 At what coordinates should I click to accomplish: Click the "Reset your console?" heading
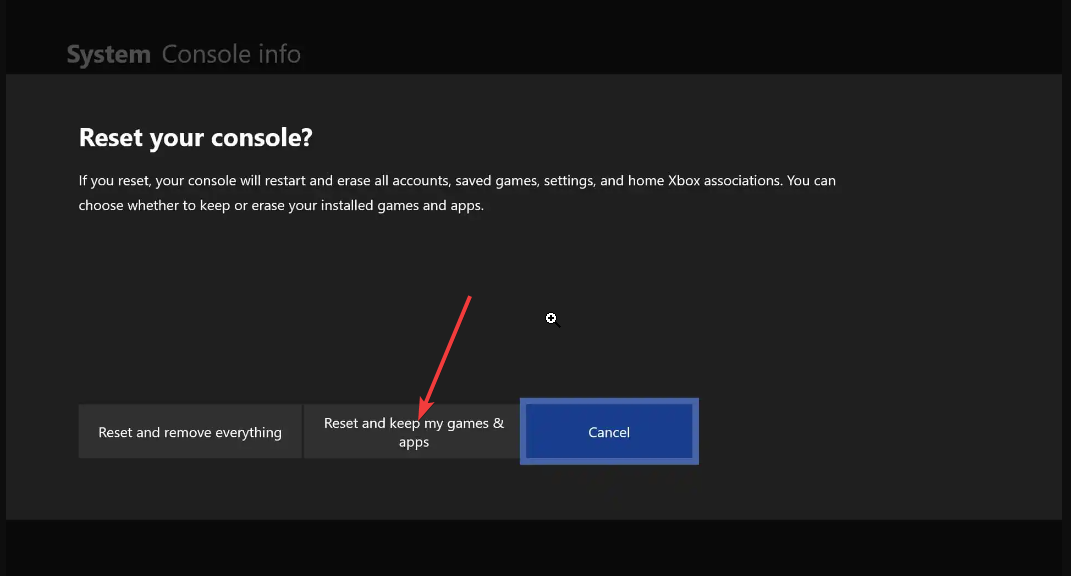[x=195, y=138]
